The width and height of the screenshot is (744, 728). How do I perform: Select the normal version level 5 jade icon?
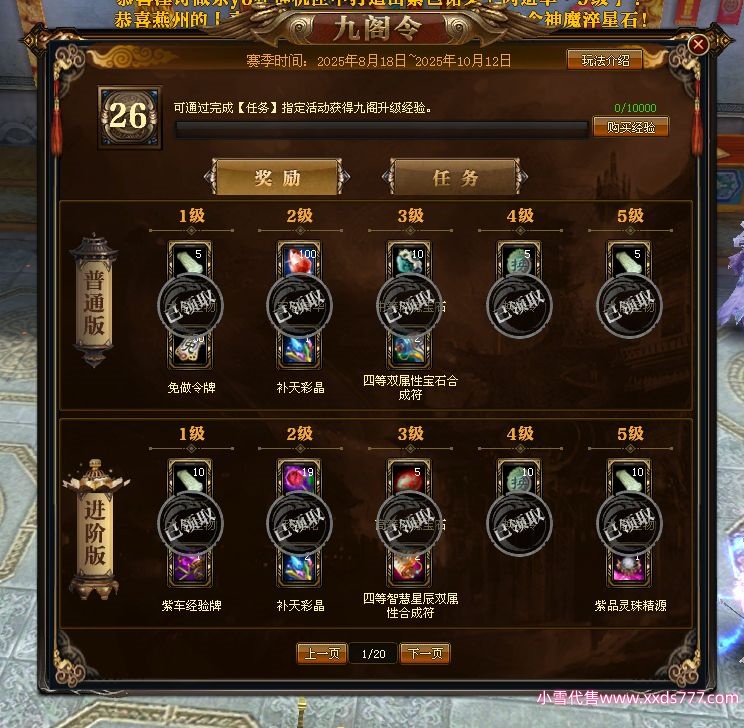point(629,261)
